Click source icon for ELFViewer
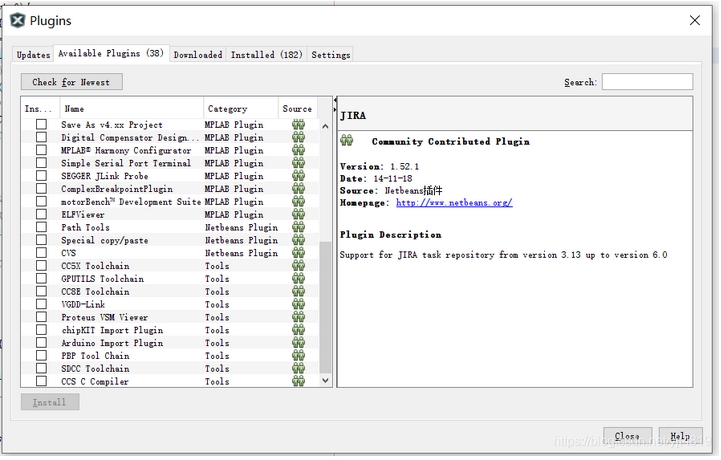The height and width of the screenshot is (460, 721). pos(298,215)
